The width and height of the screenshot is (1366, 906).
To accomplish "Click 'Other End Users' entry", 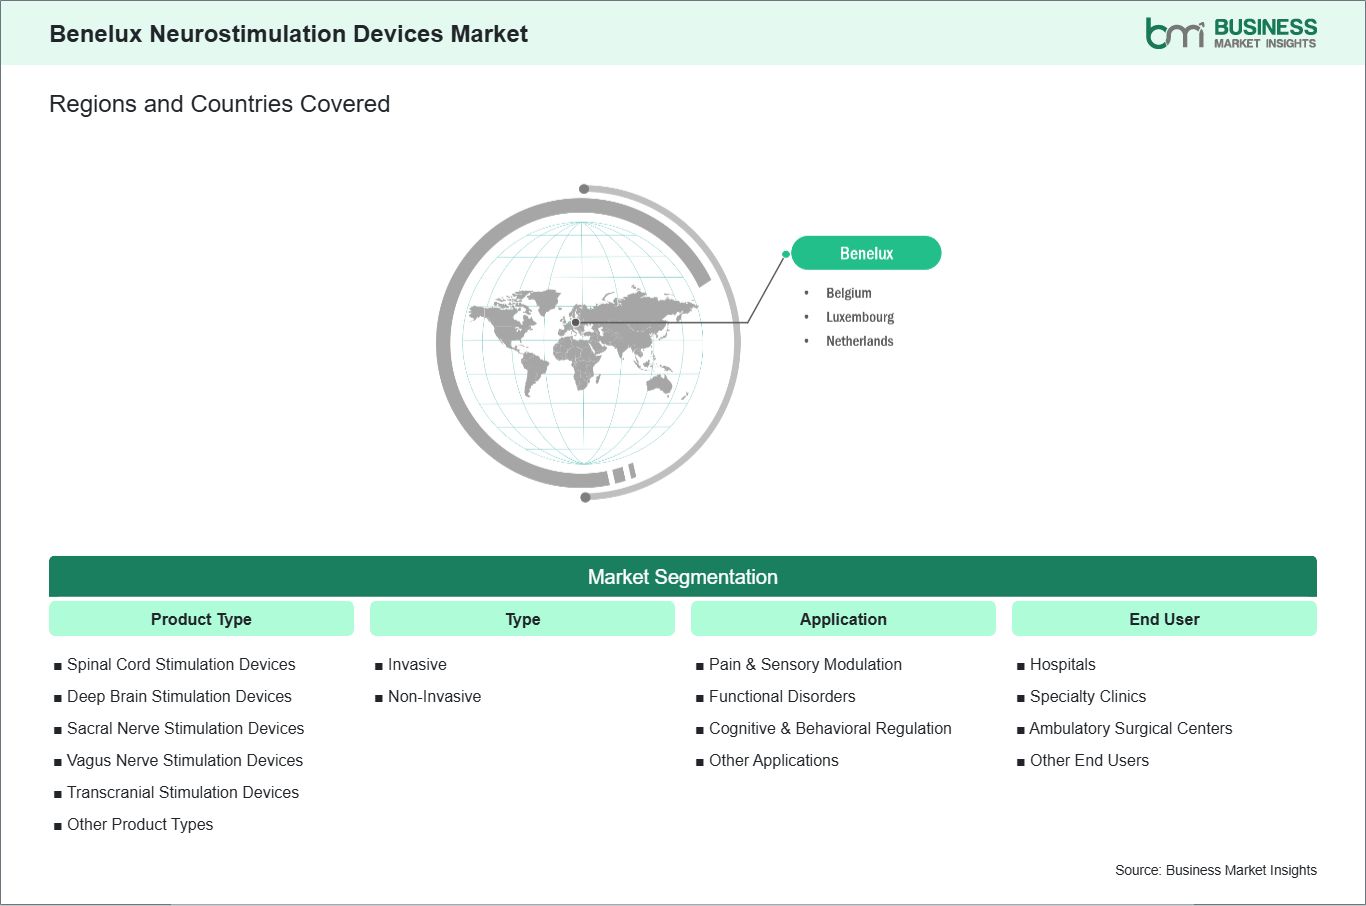I will pyautogui.click(x=1089, y=760).
